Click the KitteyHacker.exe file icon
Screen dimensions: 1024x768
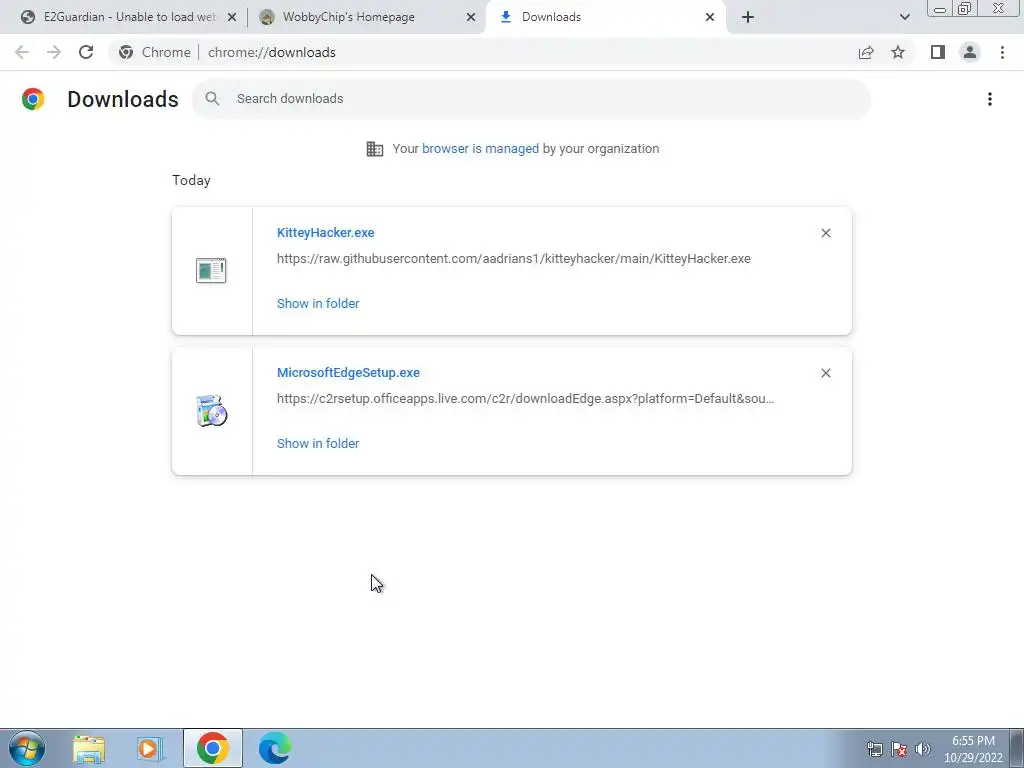pos(211,270)
